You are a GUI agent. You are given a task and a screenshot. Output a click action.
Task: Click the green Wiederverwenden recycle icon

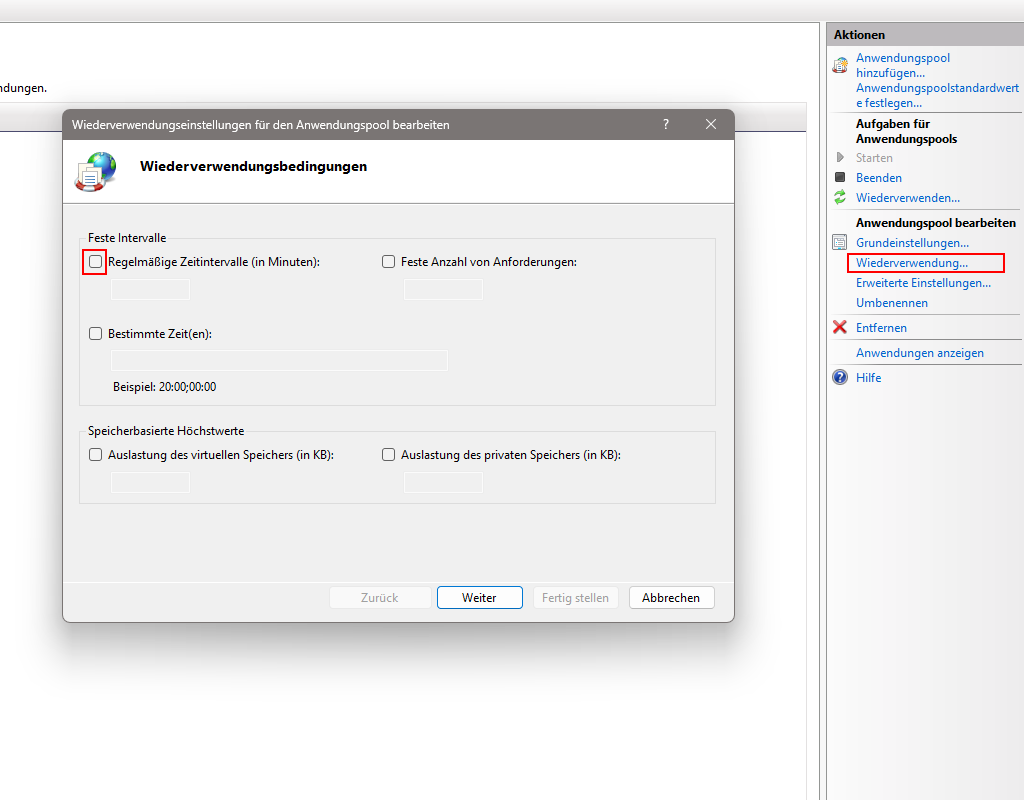[840, 198]
